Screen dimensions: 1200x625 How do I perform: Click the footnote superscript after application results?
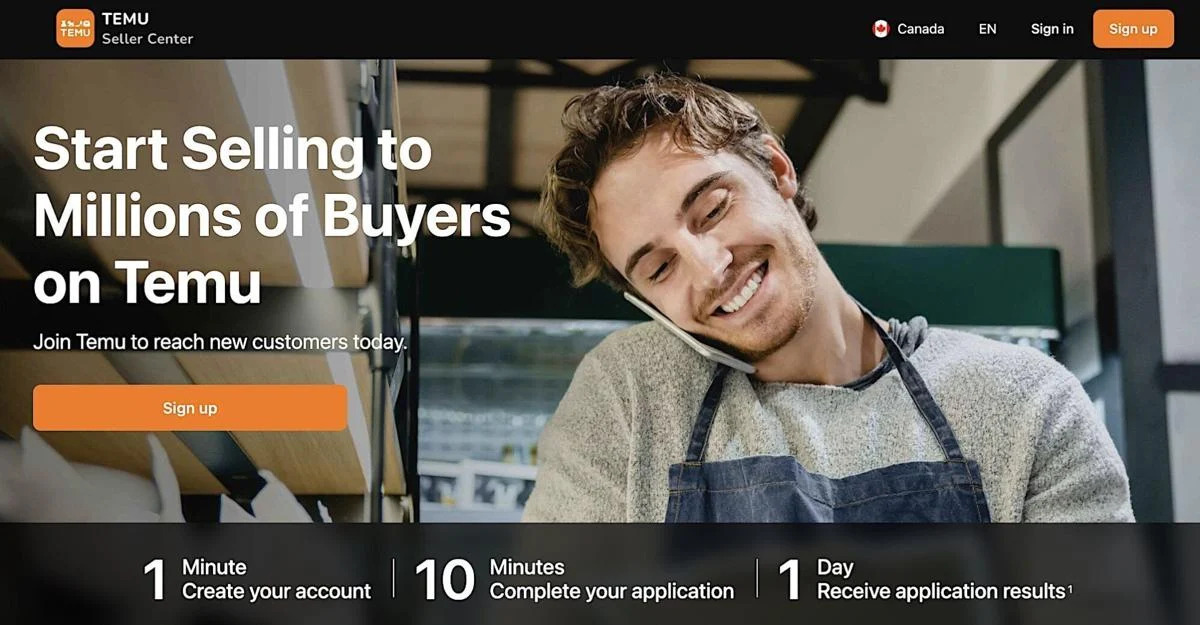(x=1070, y=588)
